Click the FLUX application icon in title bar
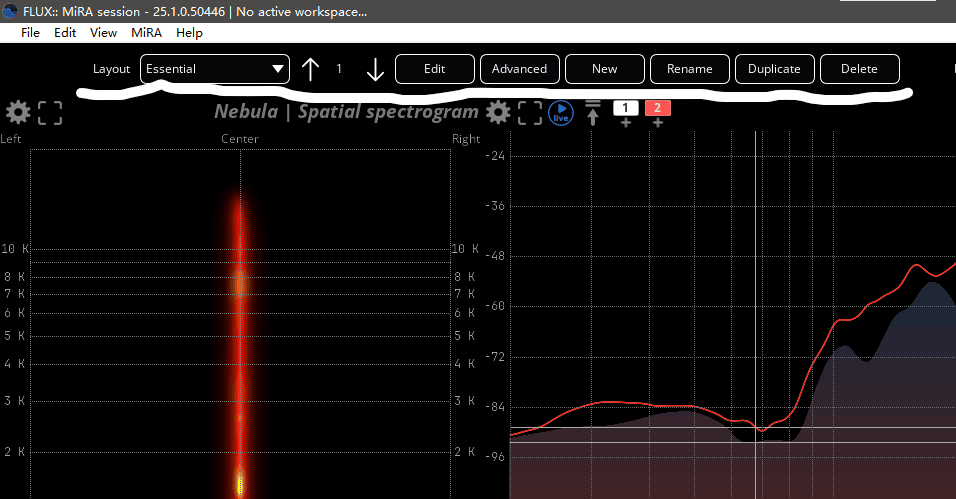This screenshot has width=956, height=499. point(10,11)
